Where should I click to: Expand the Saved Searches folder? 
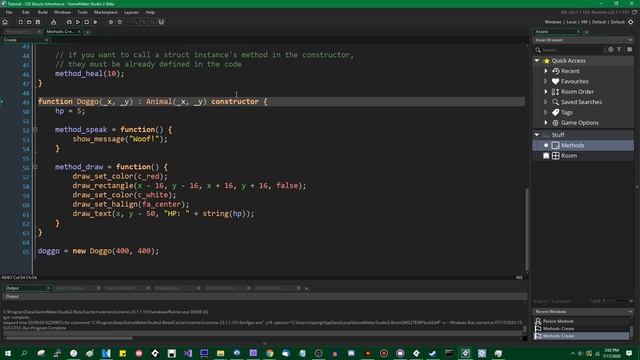coord(546,102)
